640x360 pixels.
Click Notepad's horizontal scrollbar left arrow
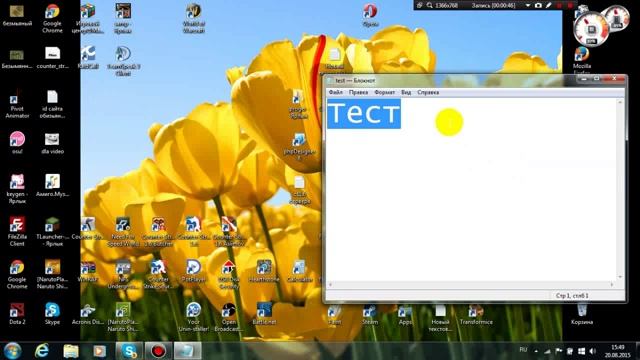(x=330, y=284)
